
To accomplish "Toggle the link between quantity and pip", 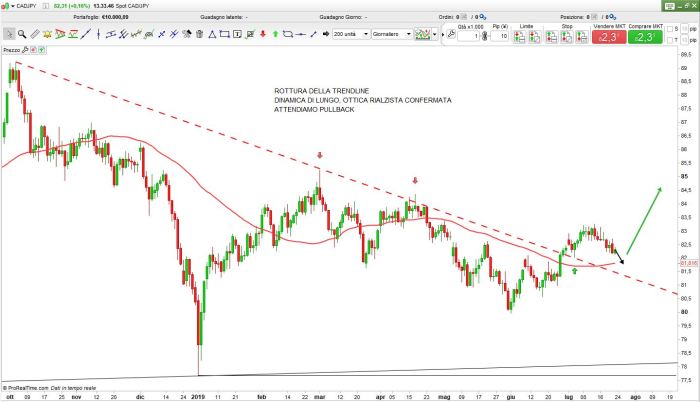I will (x=484, y=36).
